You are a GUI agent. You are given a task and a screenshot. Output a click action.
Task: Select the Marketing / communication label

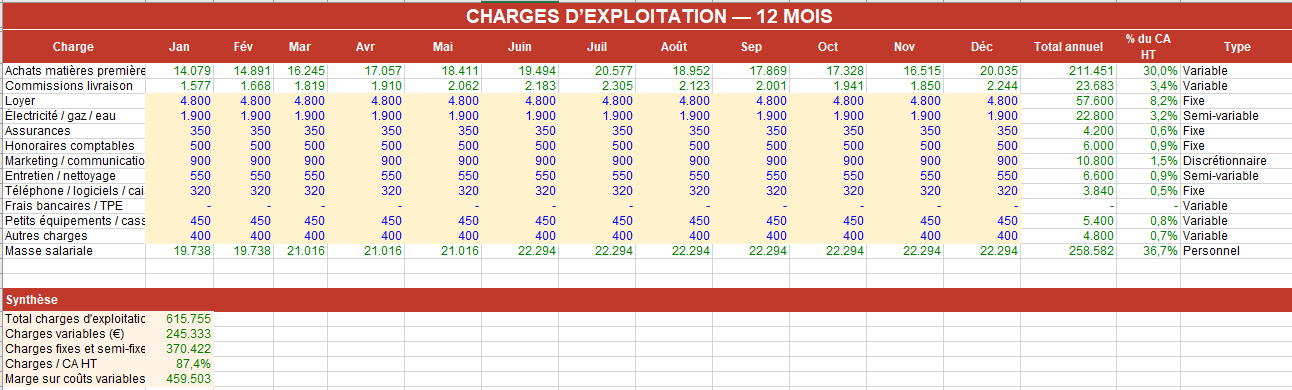(75, 161)
